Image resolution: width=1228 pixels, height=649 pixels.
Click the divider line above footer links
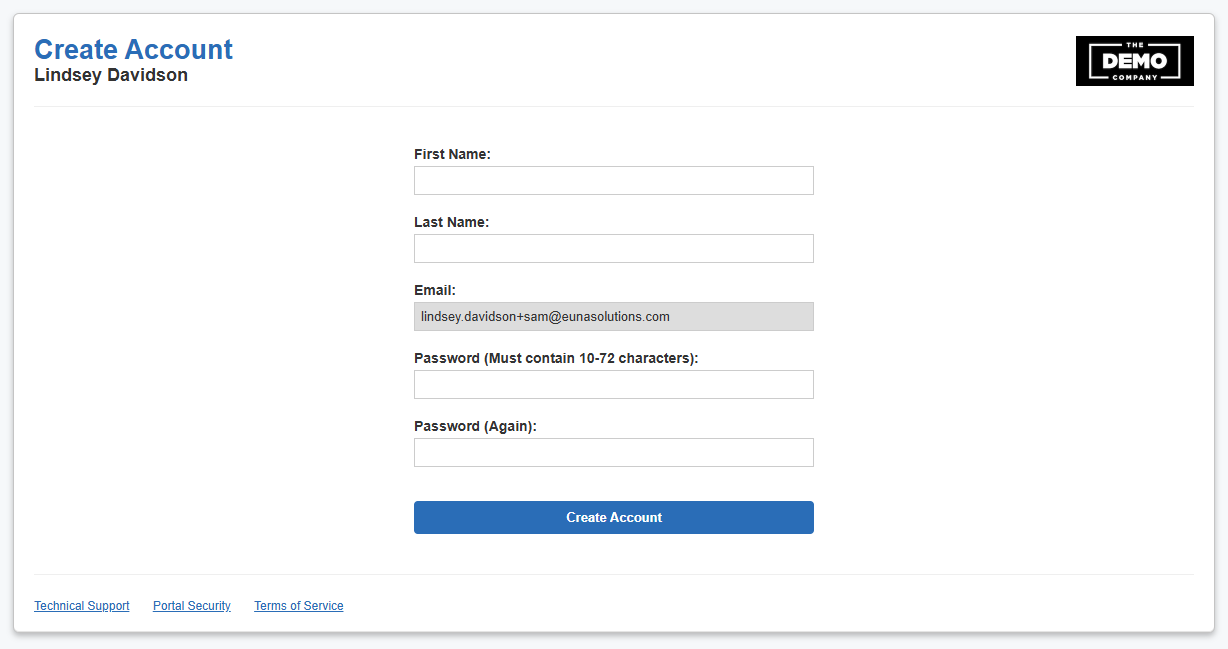point(614,574)
